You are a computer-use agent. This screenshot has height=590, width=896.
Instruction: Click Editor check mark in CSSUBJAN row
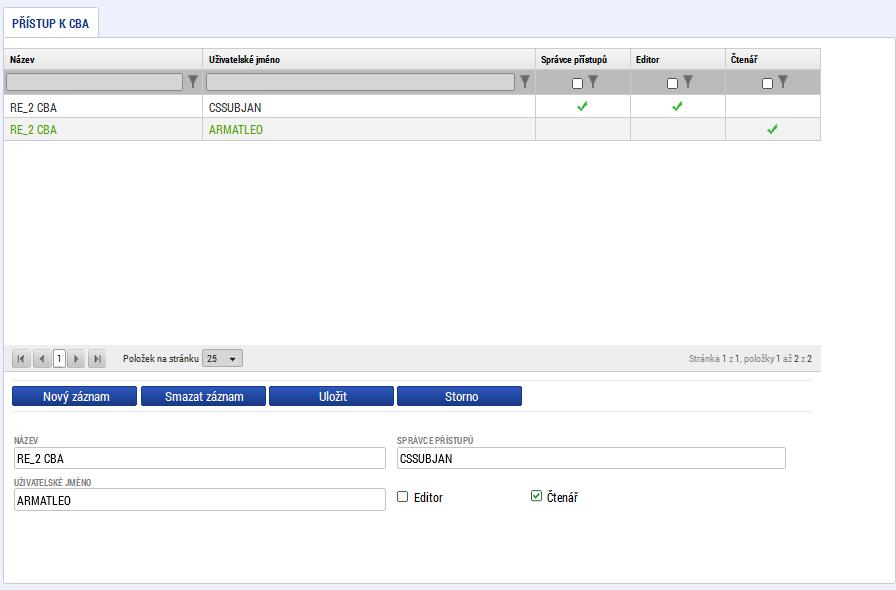point(677,106)
